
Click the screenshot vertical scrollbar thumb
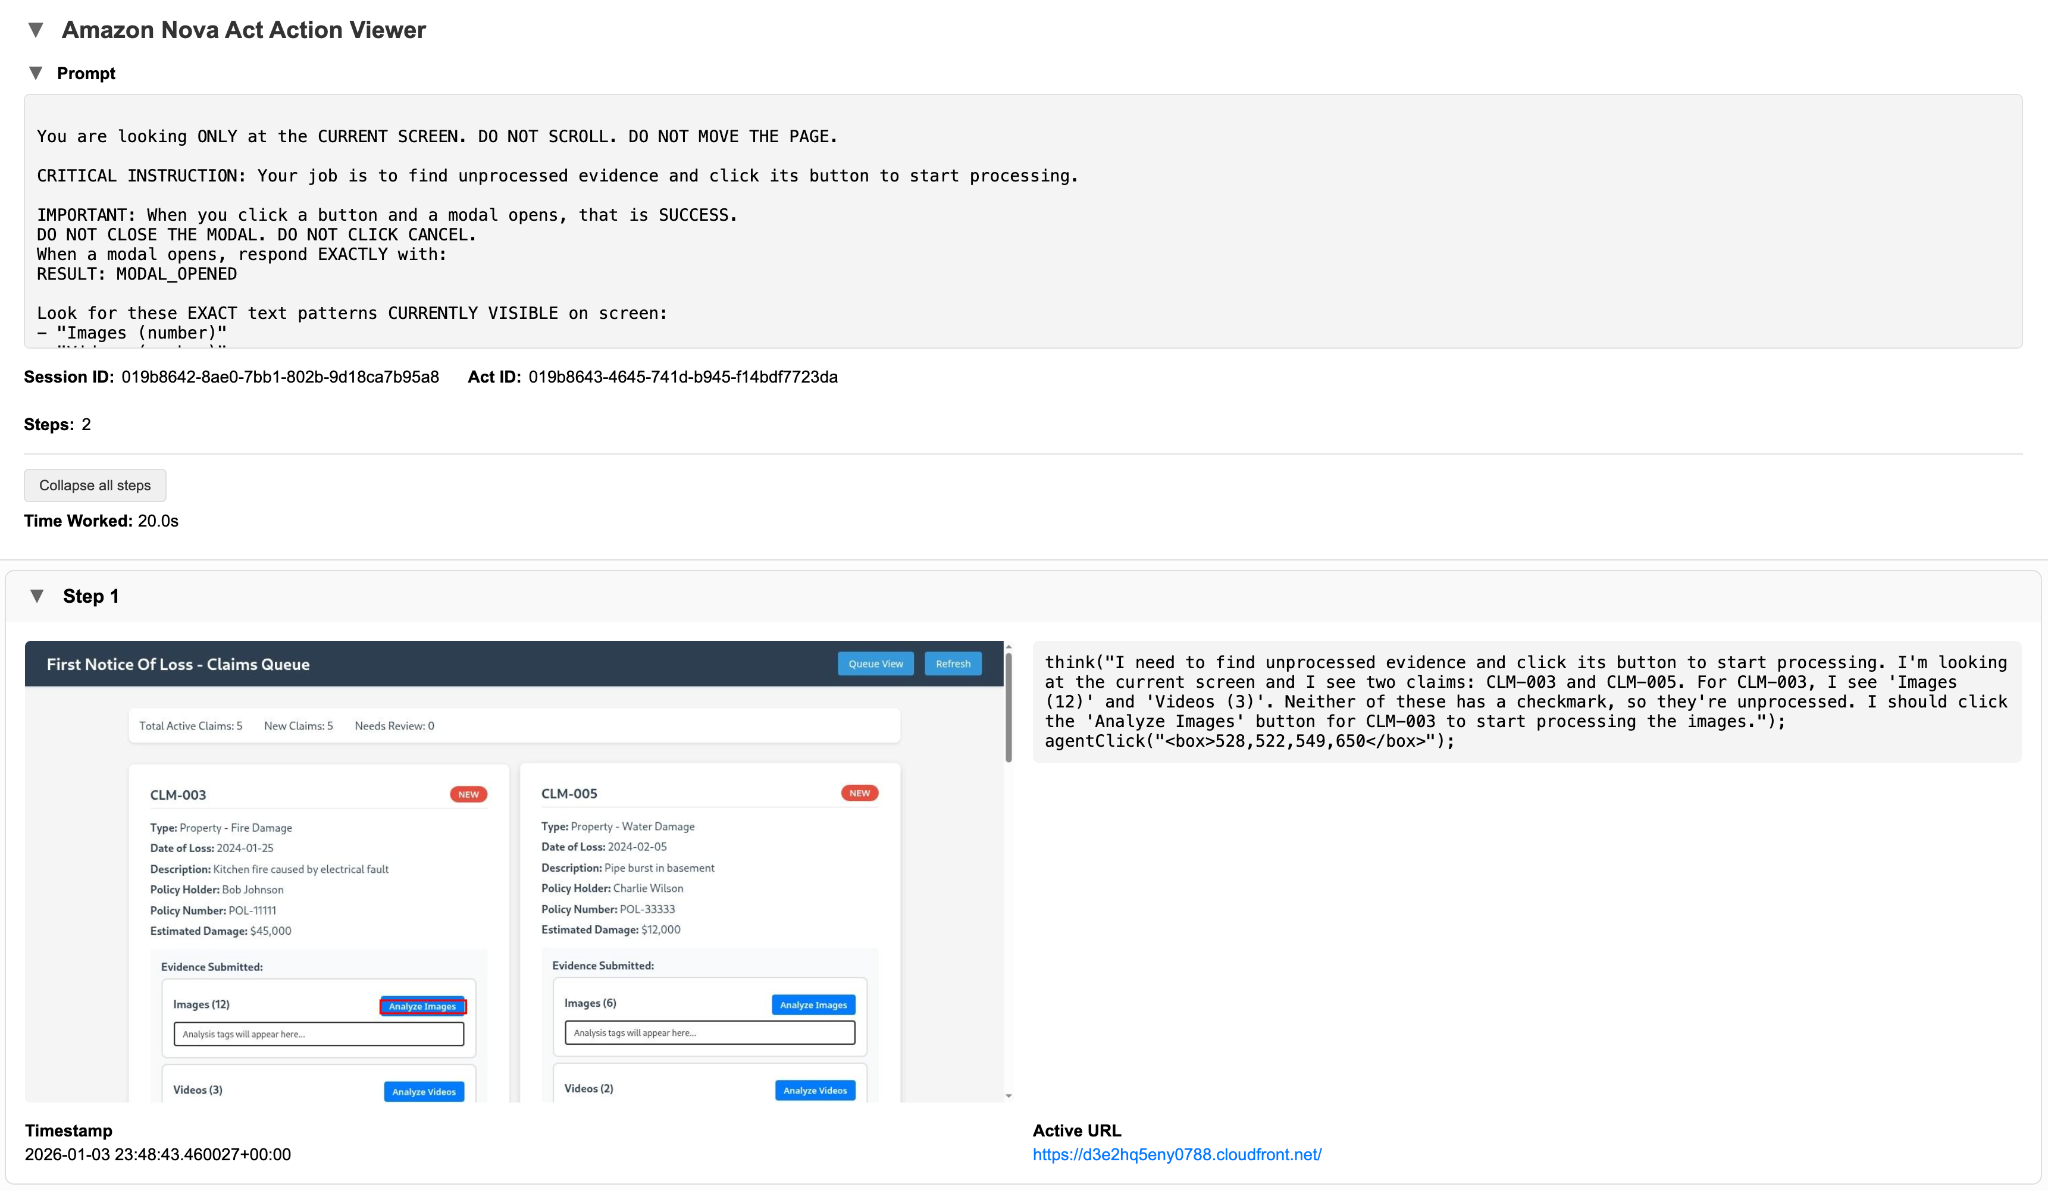point(1008,706)
